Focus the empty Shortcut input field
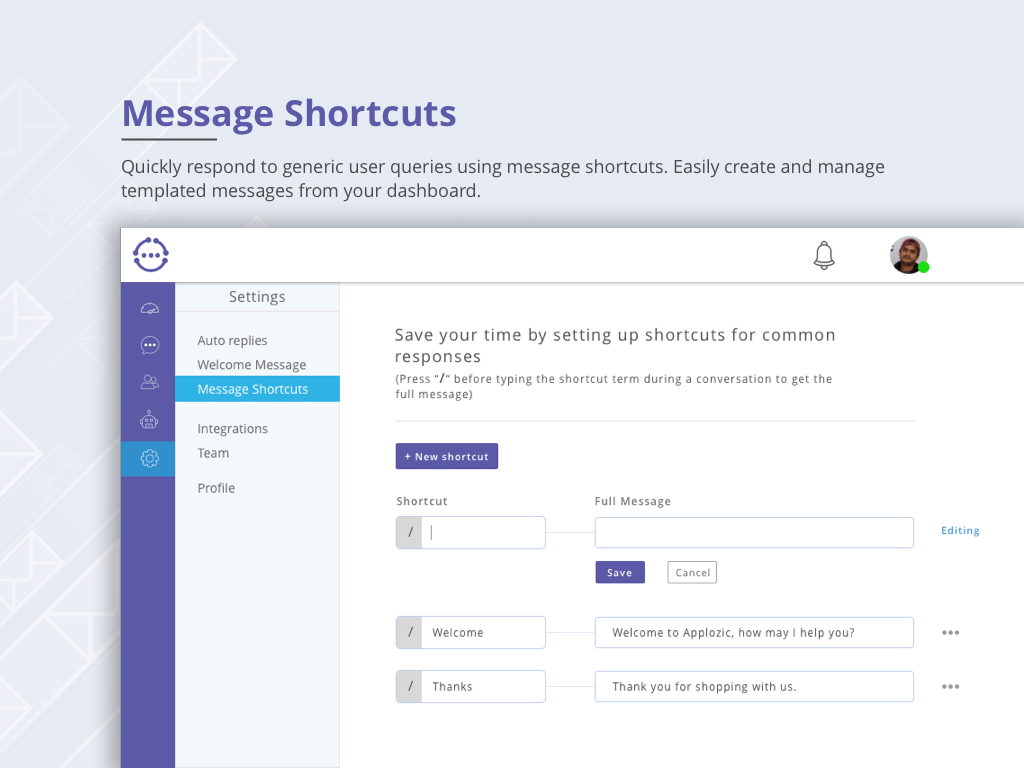The image size is (1024, 768). pos(471,532)
